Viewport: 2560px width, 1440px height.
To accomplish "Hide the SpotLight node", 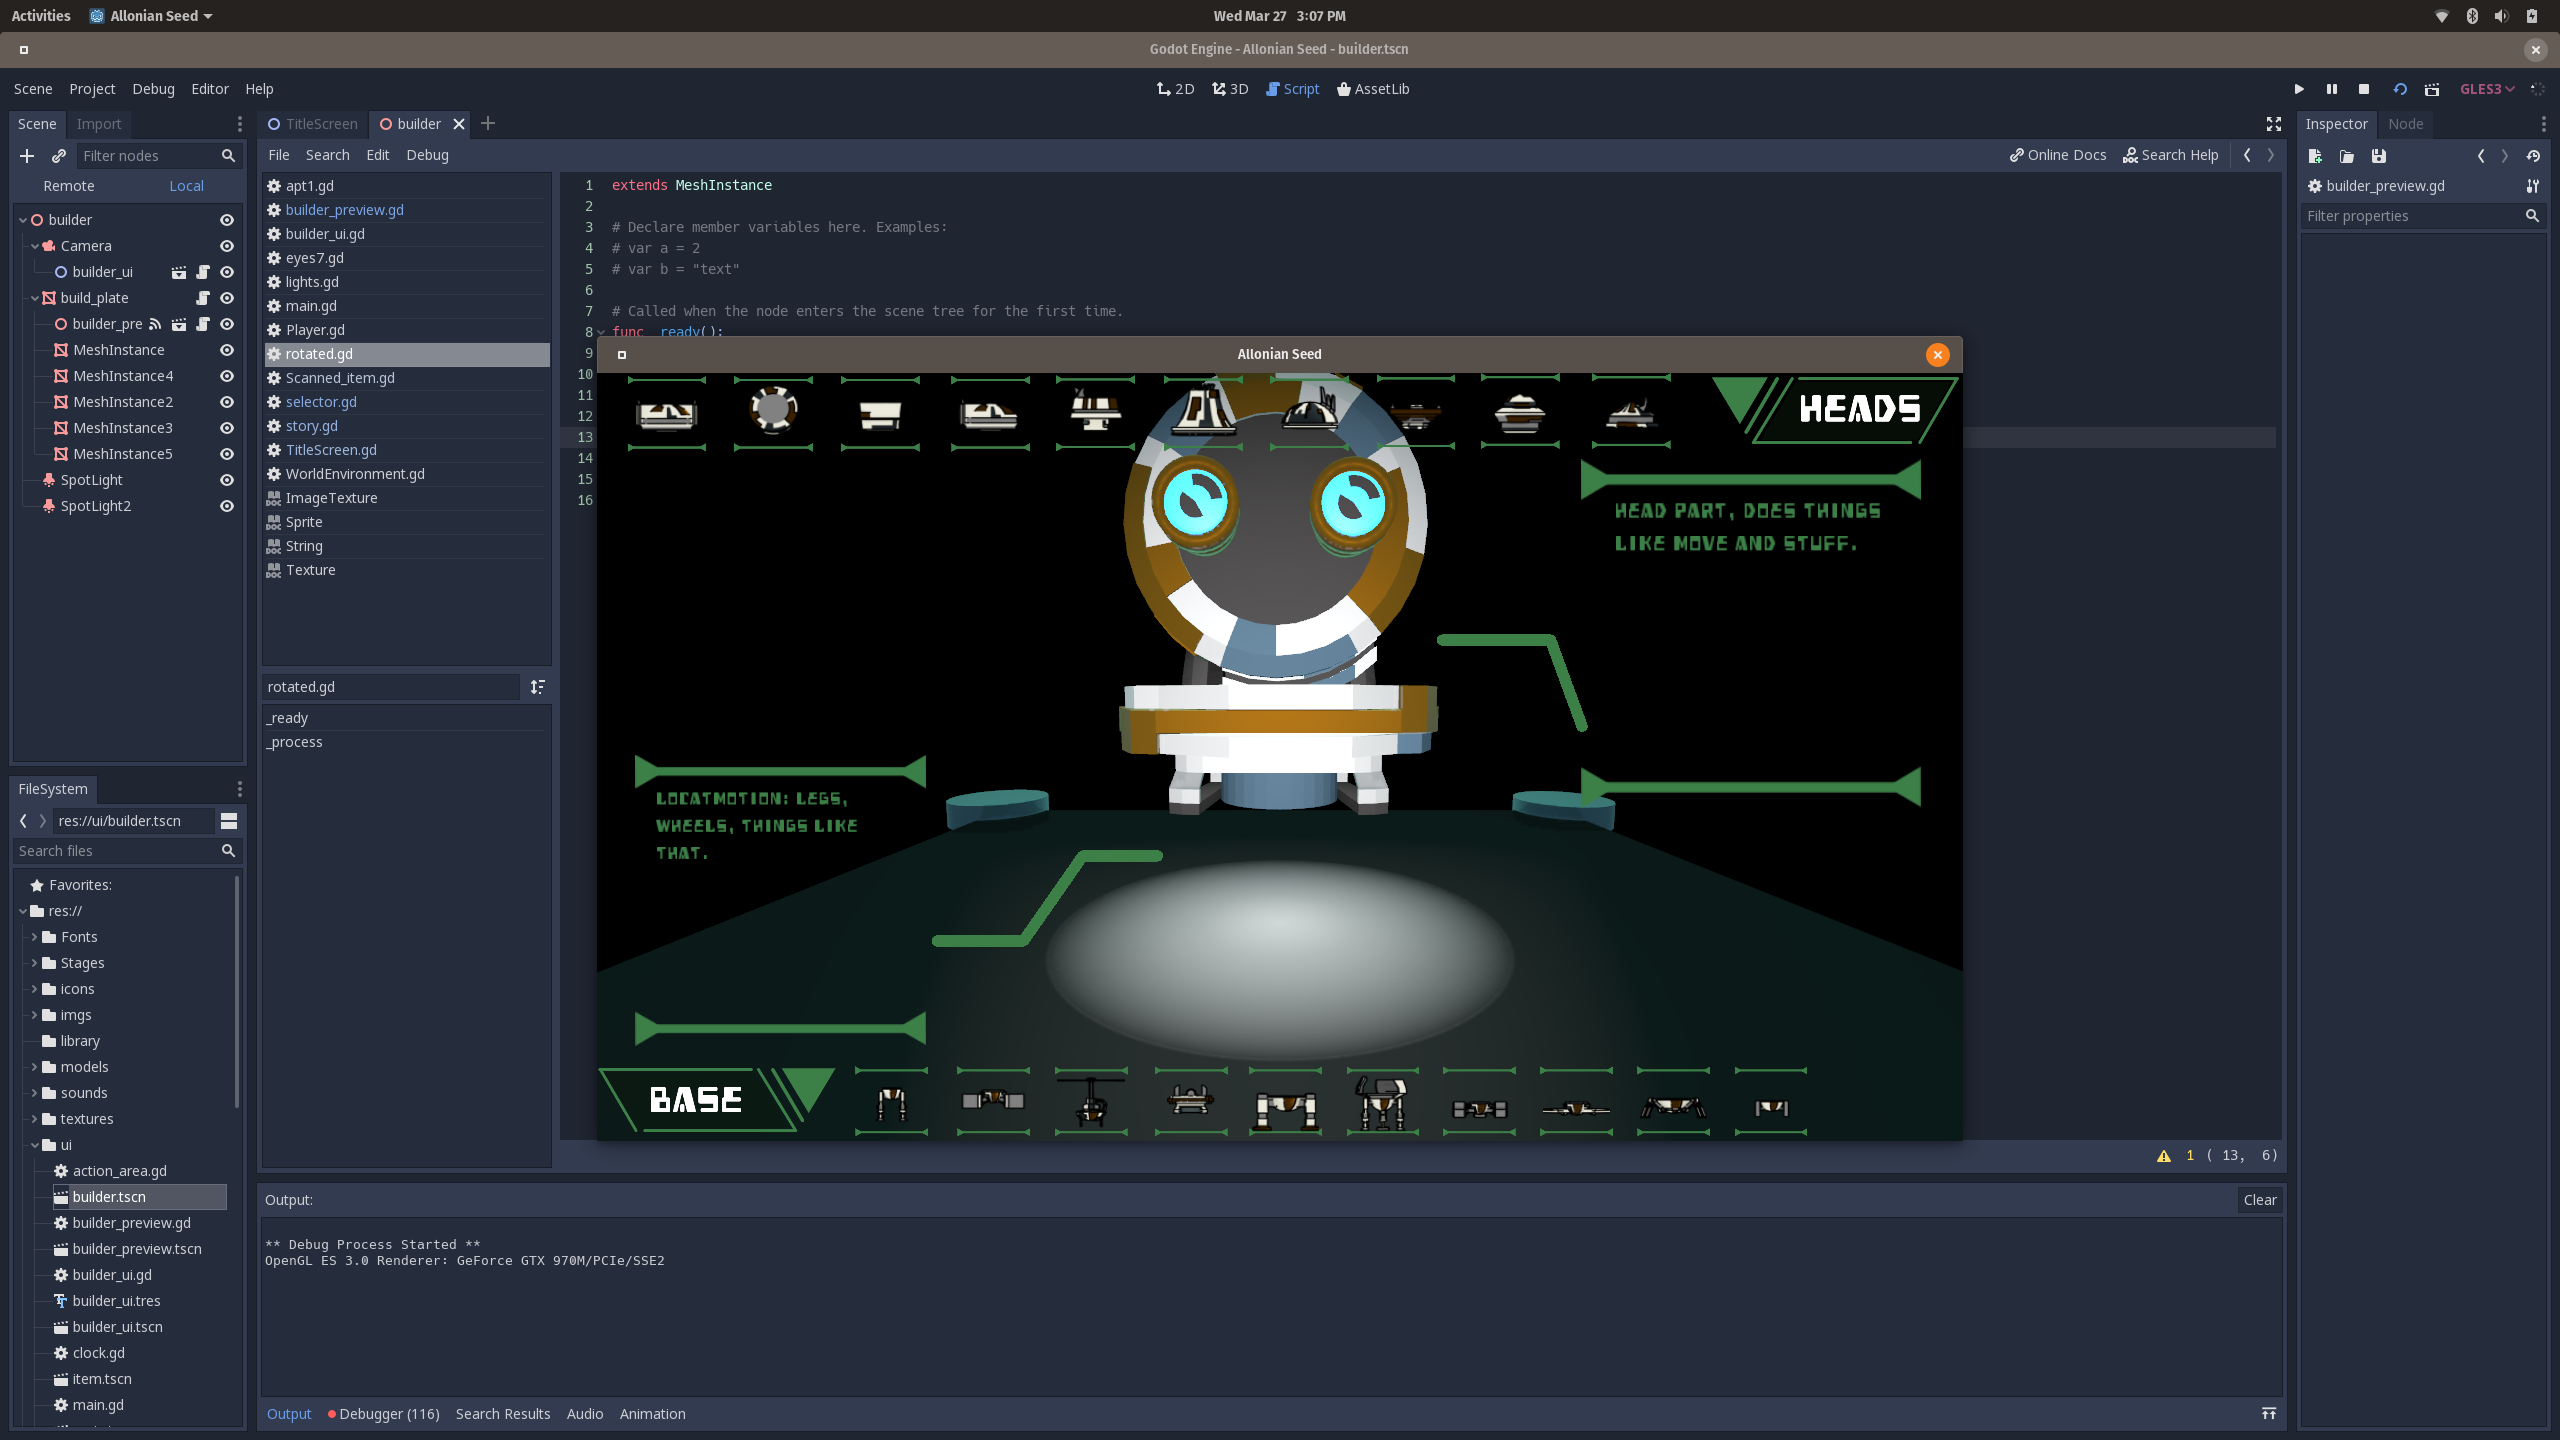I will (227, 480).
